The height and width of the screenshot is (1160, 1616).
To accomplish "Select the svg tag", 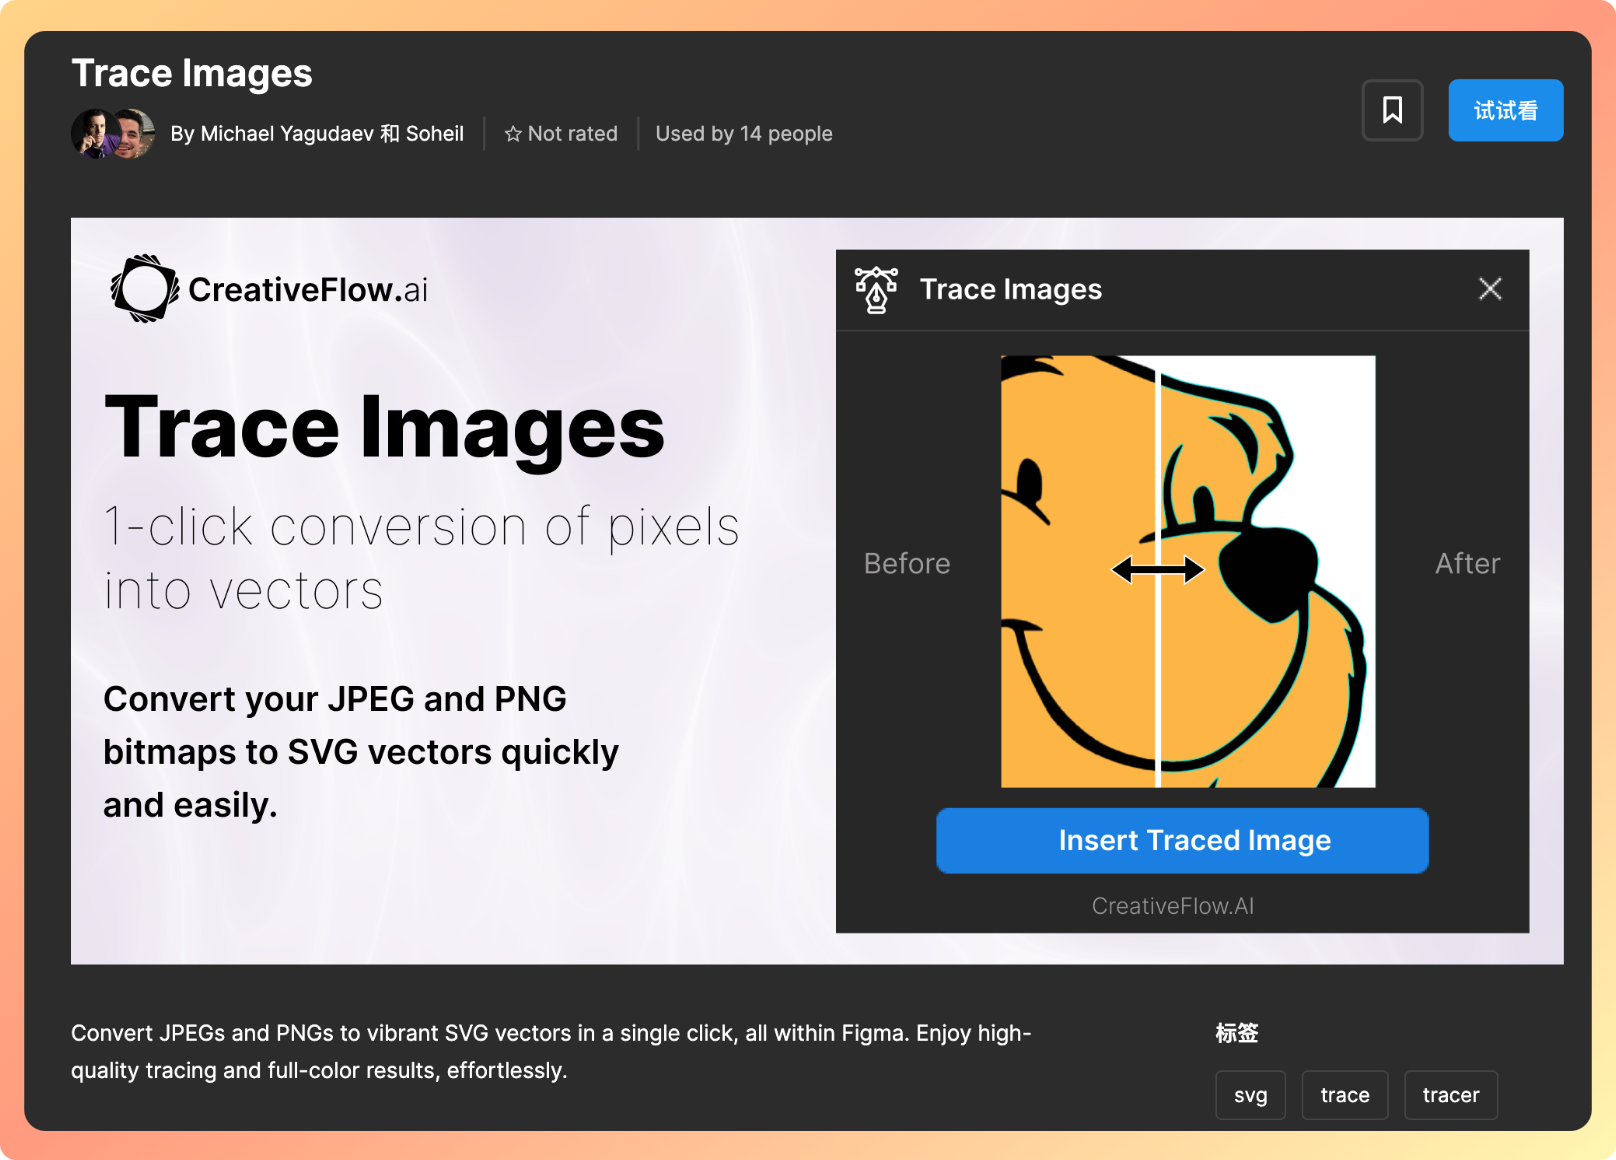I will (x=1250, y=1095).
